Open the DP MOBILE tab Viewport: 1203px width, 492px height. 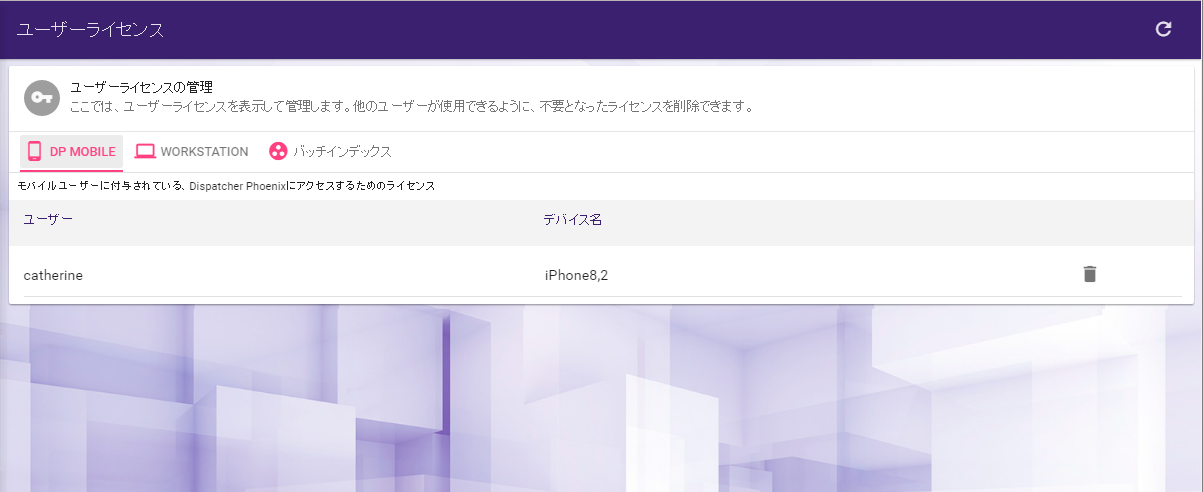coord(71,152)
